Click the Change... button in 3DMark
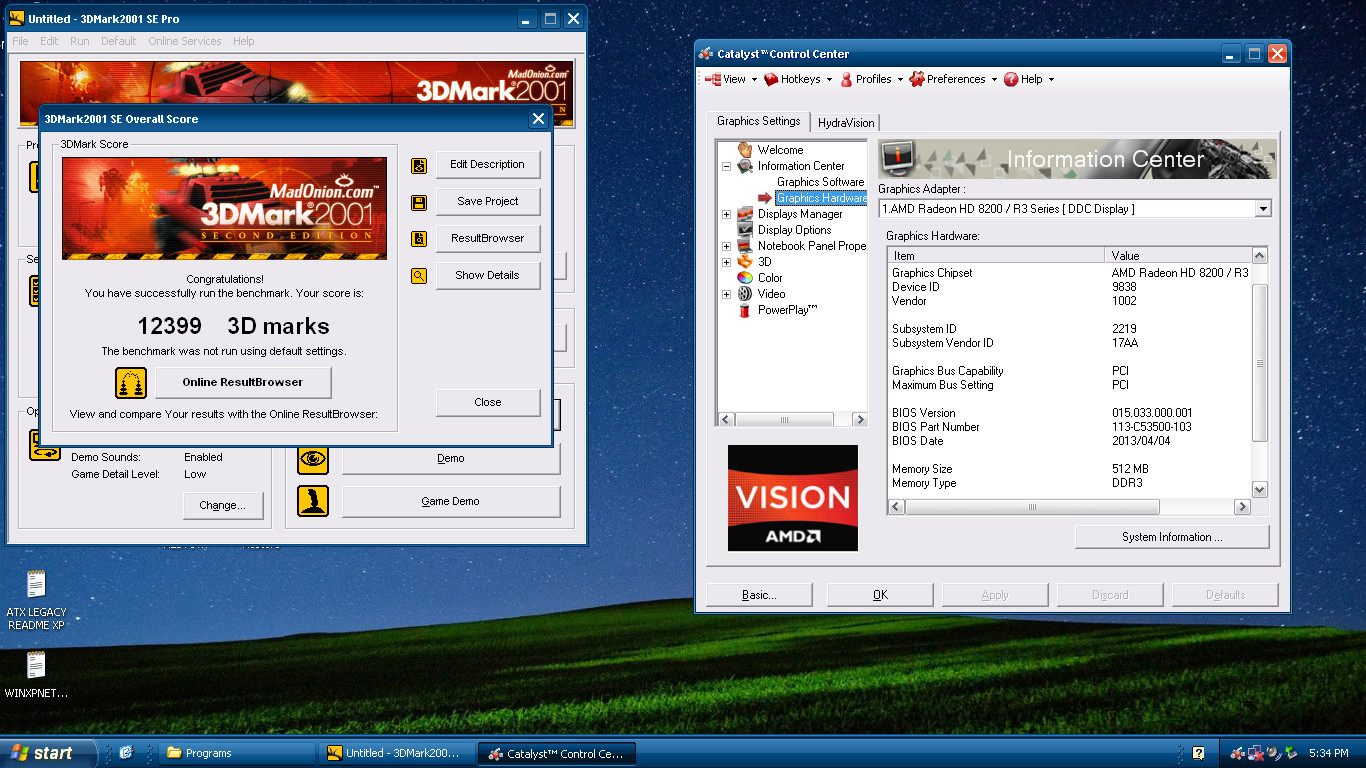The image size is (1366, 768). click(x=222, y=505)
